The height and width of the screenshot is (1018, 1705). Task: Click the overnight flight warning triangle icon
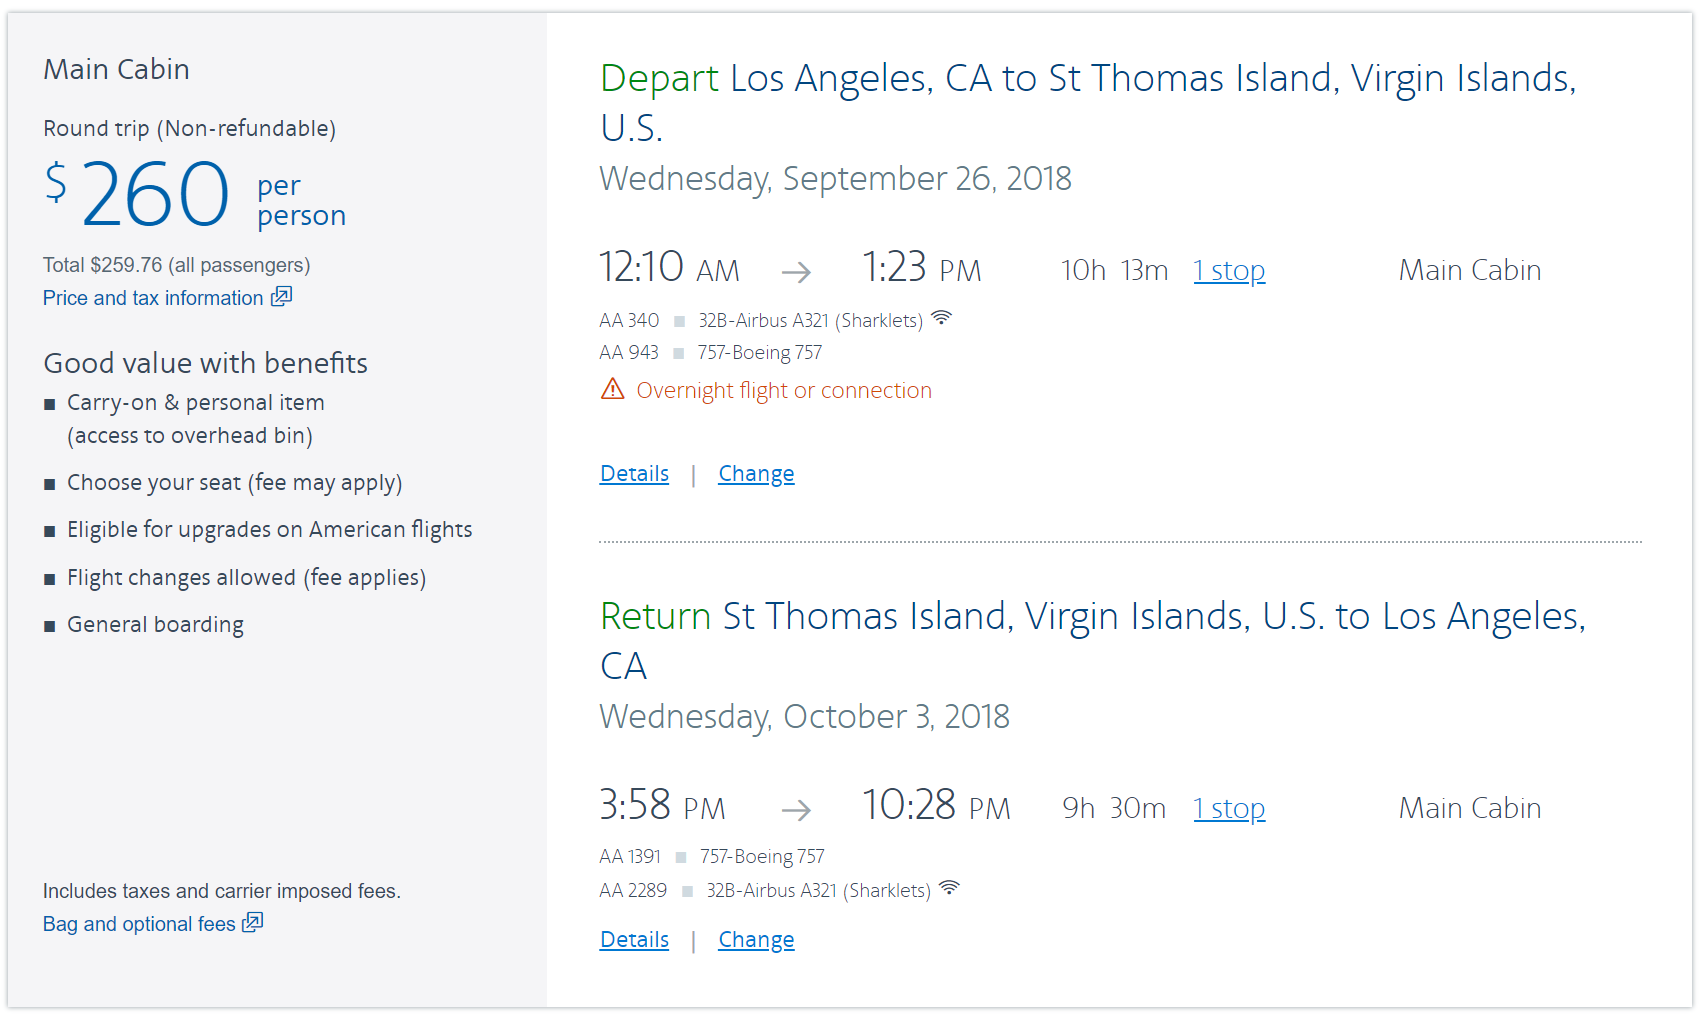(612, 389)
